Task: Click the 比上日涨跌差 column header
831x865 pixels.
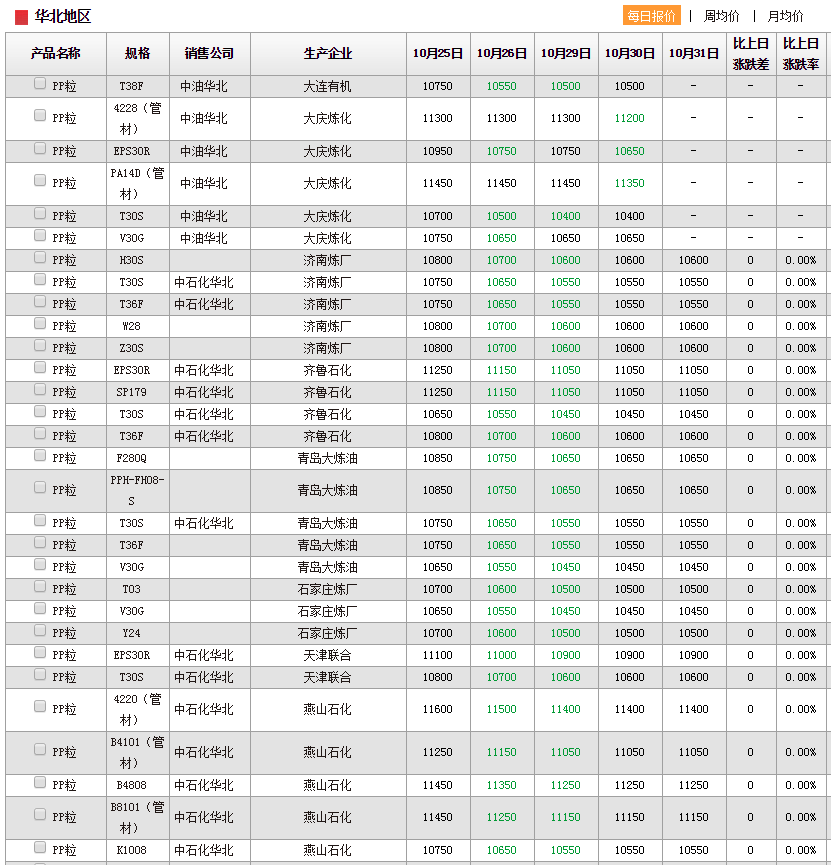Action: [751, 54]
